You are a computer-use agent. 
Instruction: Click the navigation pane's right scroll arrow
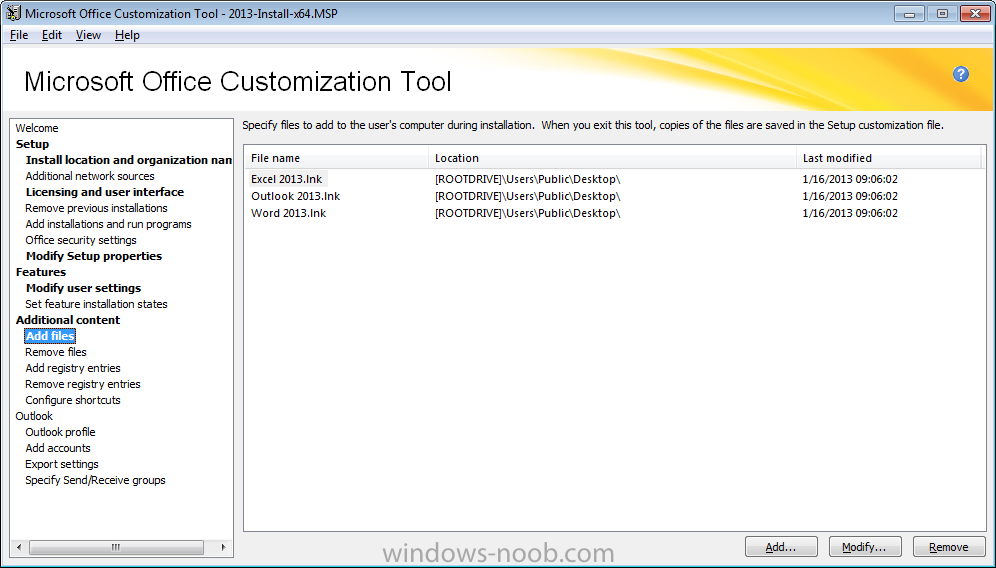(x=223, y=547)
